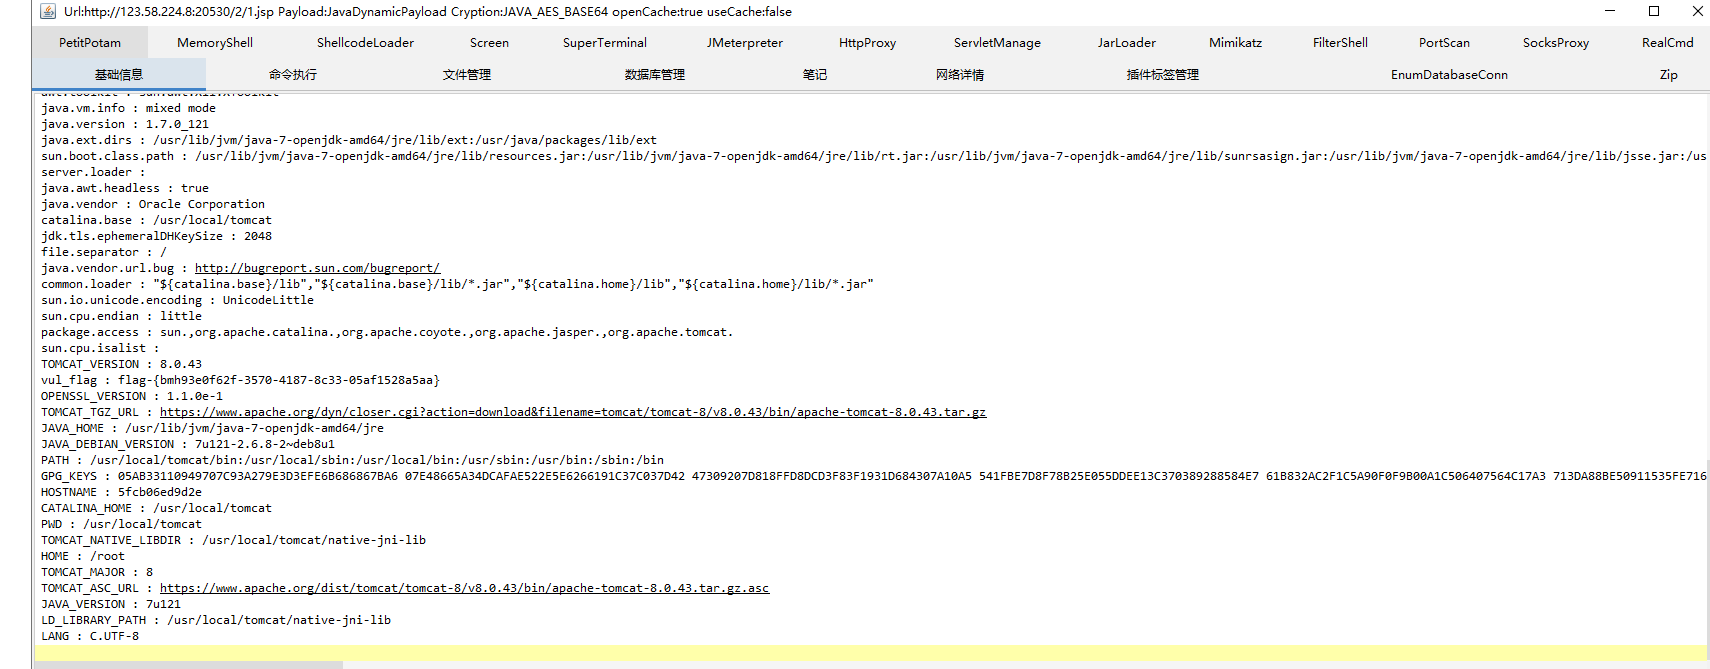Viewport: 1710px width, 669px height.
Task: Click the 'java.vm.info : mixed mode' line
Action: pos(128,108)
